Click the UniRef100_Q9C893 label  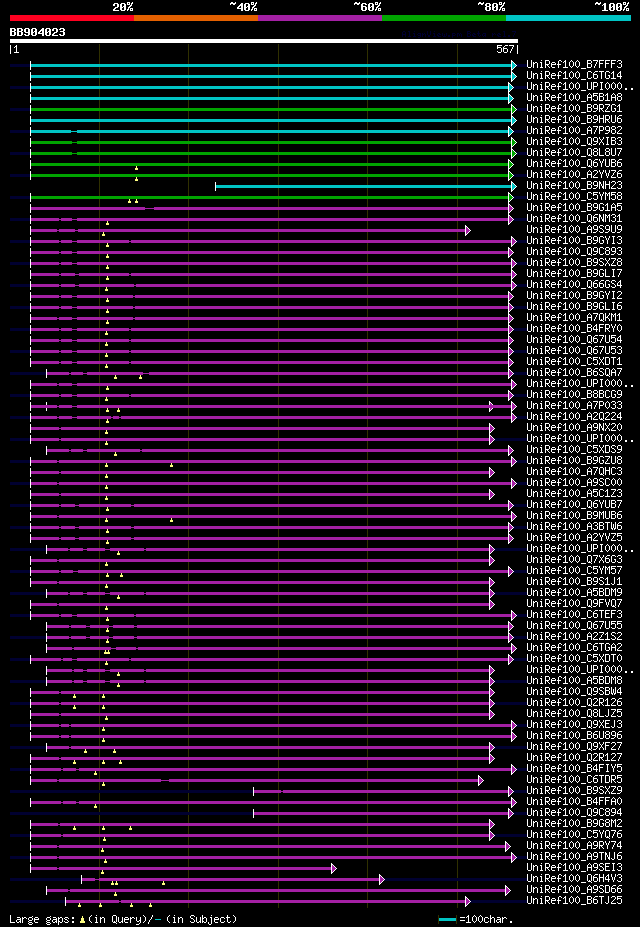click(x=574, y=252)
